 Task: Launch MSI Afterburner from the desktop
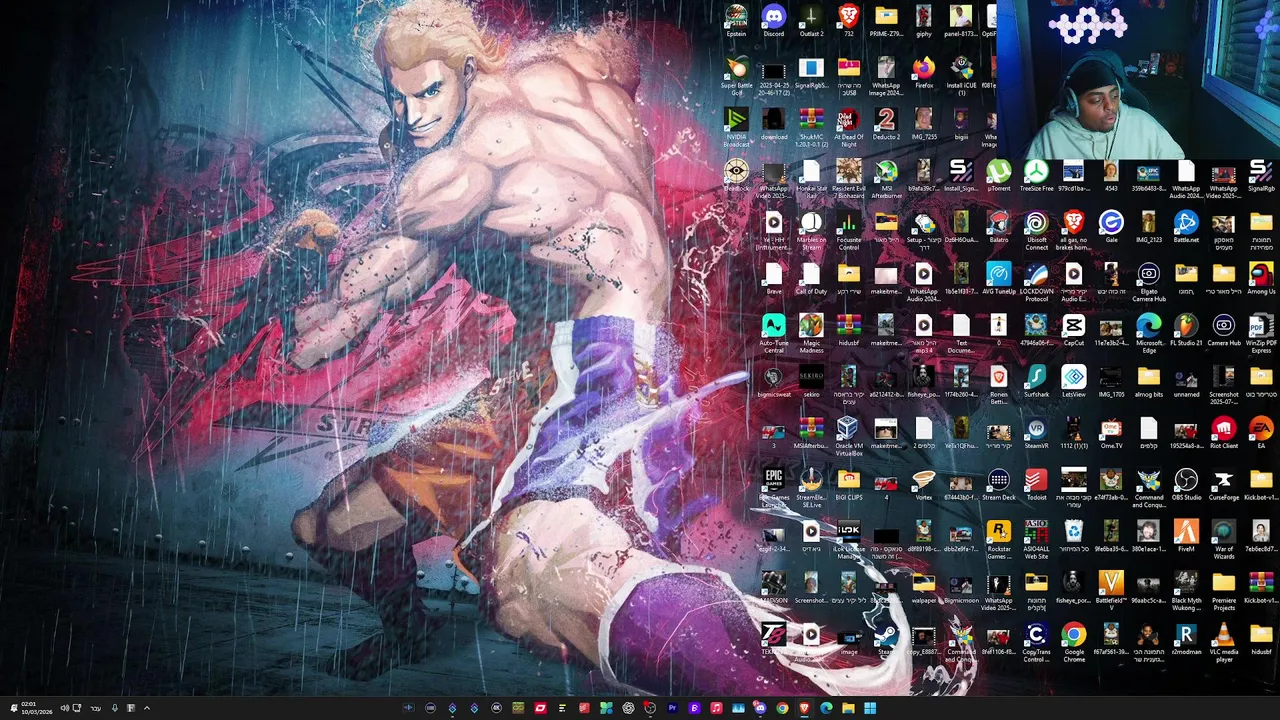pyautogui.click(x=886, y=178)
